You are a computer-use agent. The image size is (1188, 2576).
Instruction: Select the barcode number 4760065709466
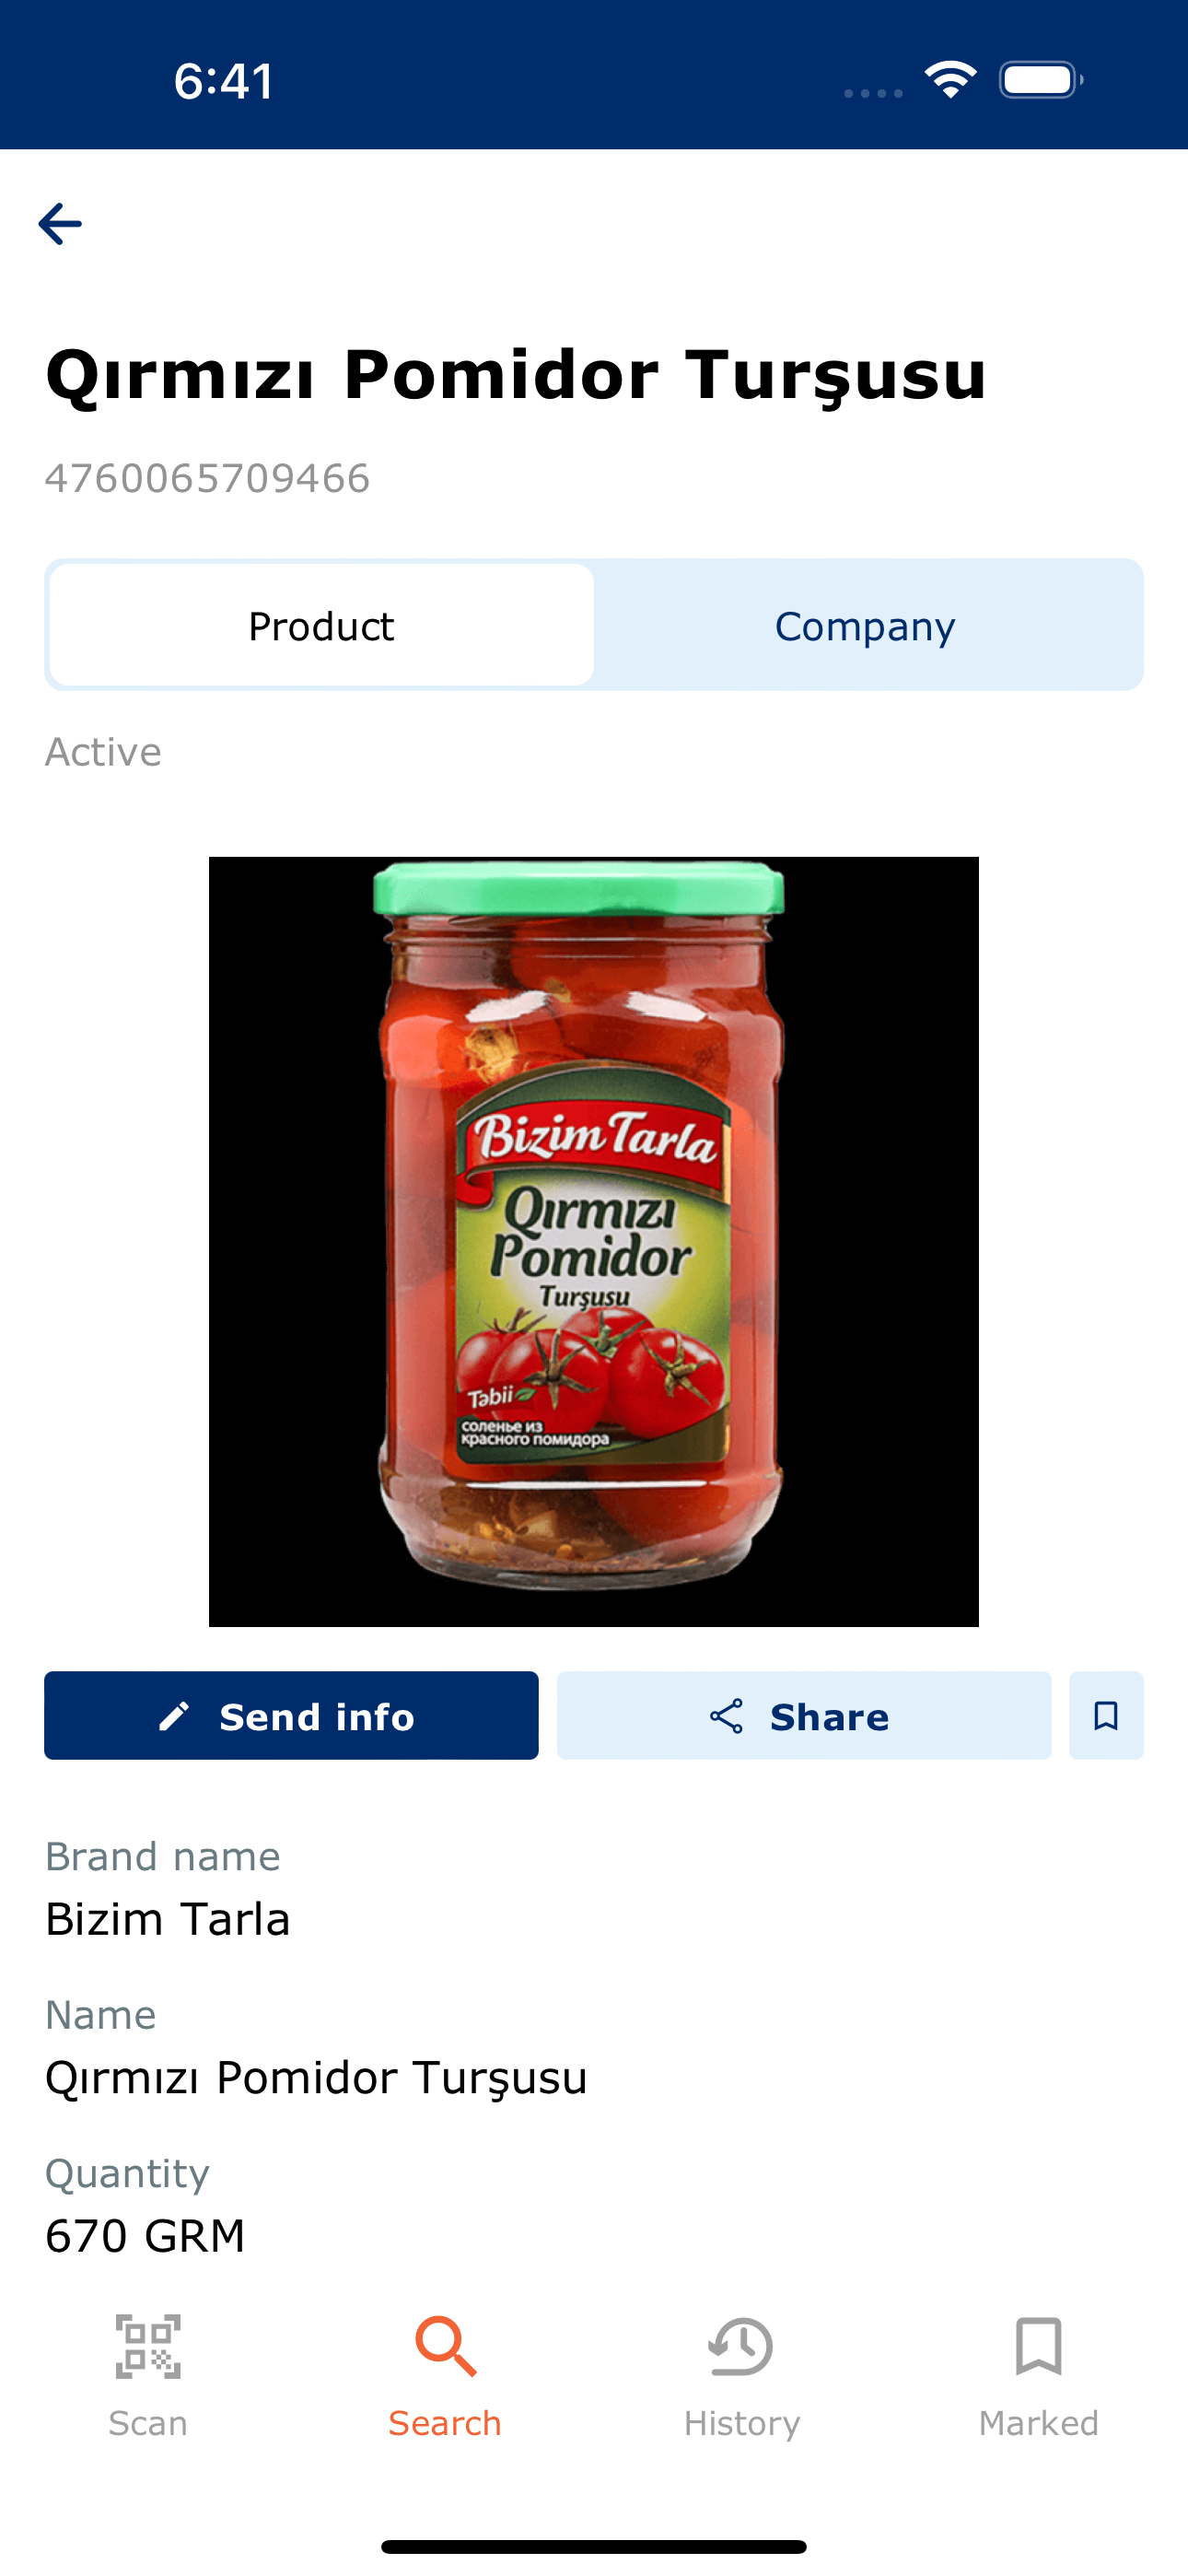tap(207, 478)
